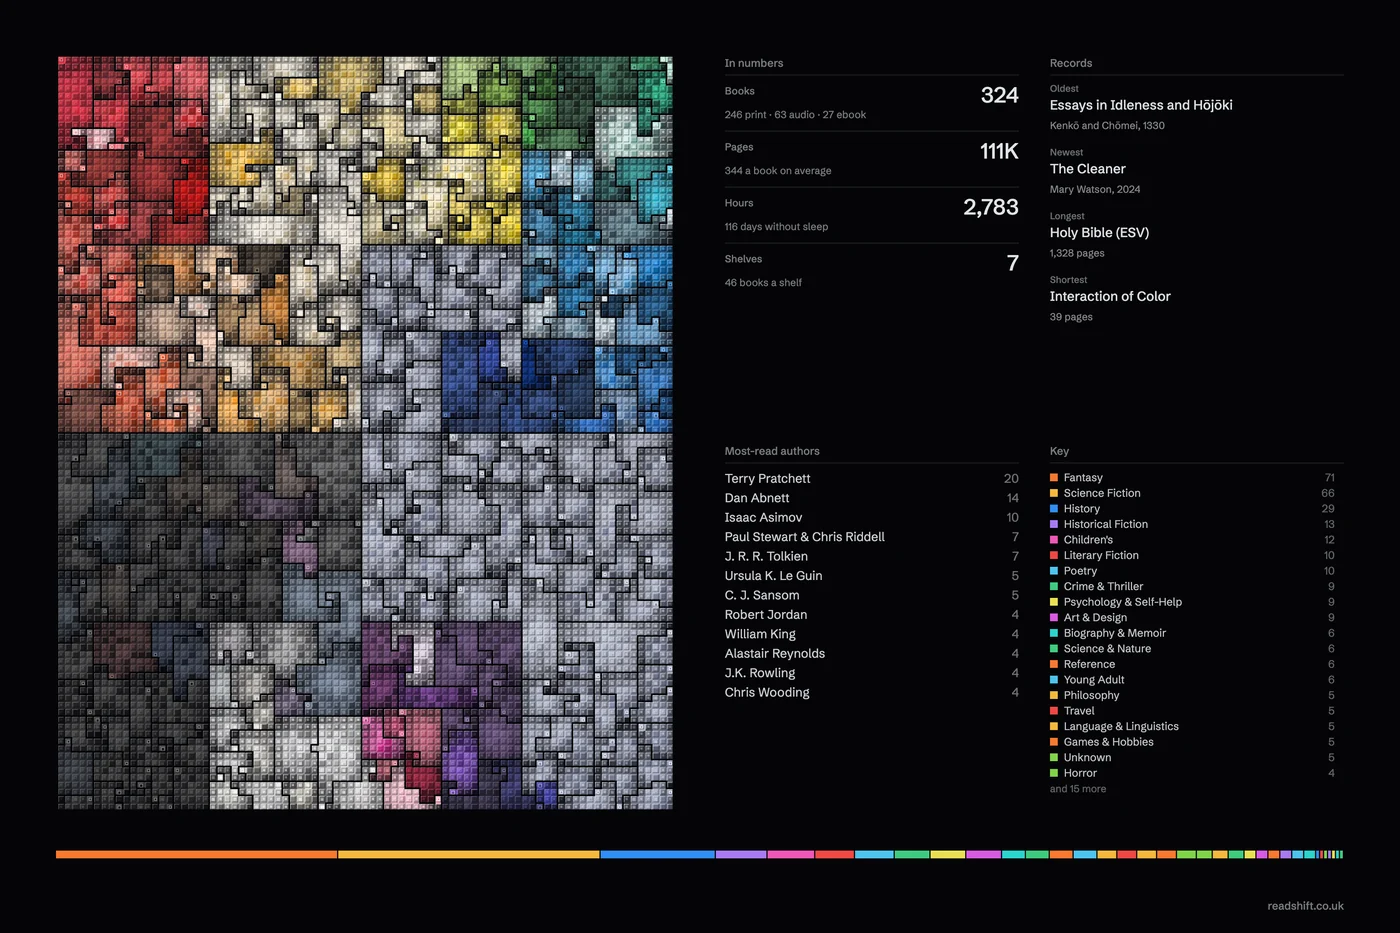The image size is (1400, 933).
Task: Click author 'Chris Wooding'
Action: pyautogui.click(x=767, y=693)
